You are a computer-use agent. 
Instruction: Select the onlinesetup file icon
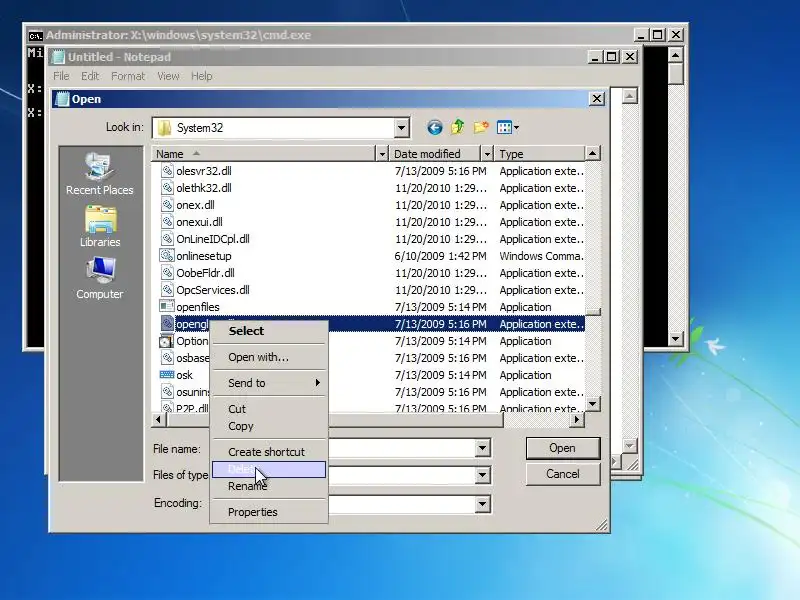coord(167,256)
